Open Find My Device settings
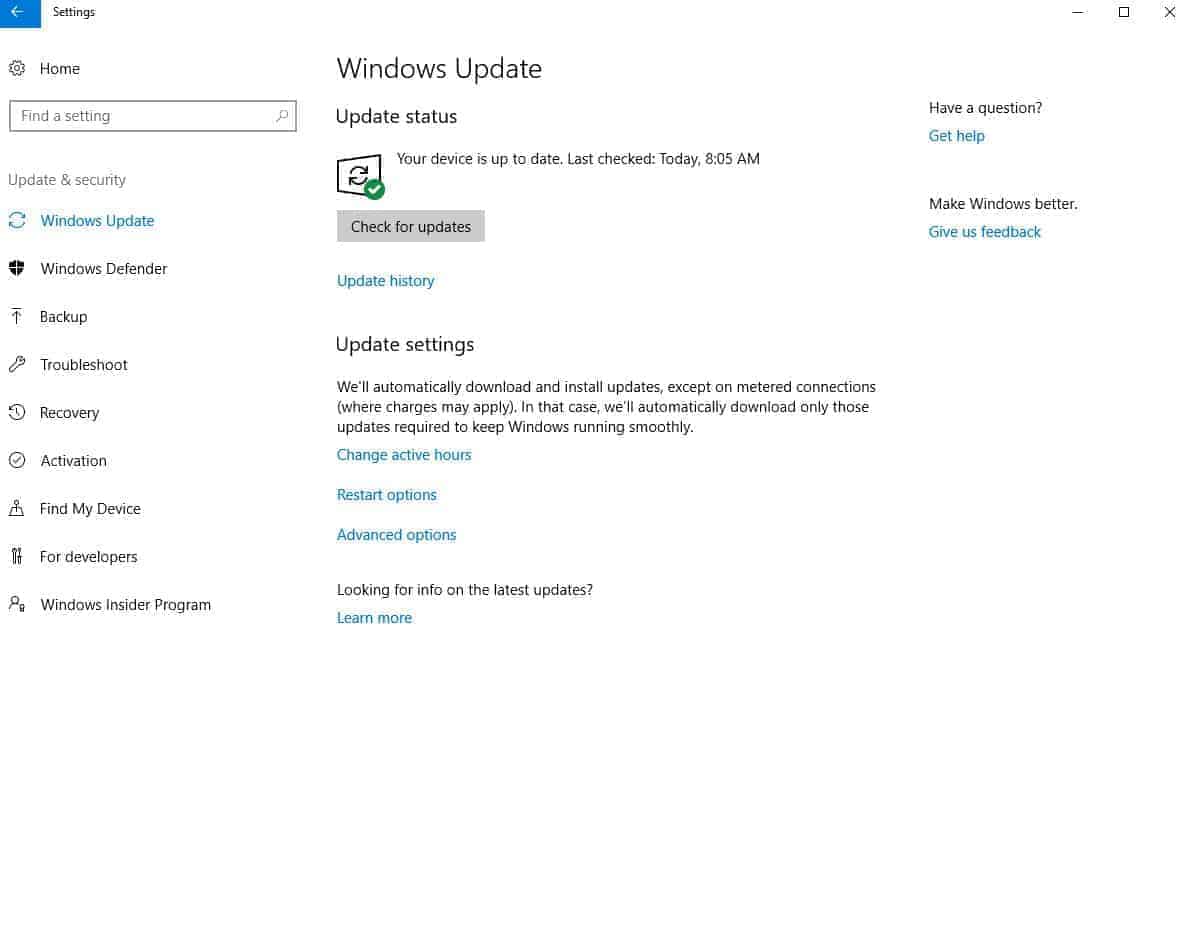The width and height of the screenshot is (1192, 928). click(90, 508)
